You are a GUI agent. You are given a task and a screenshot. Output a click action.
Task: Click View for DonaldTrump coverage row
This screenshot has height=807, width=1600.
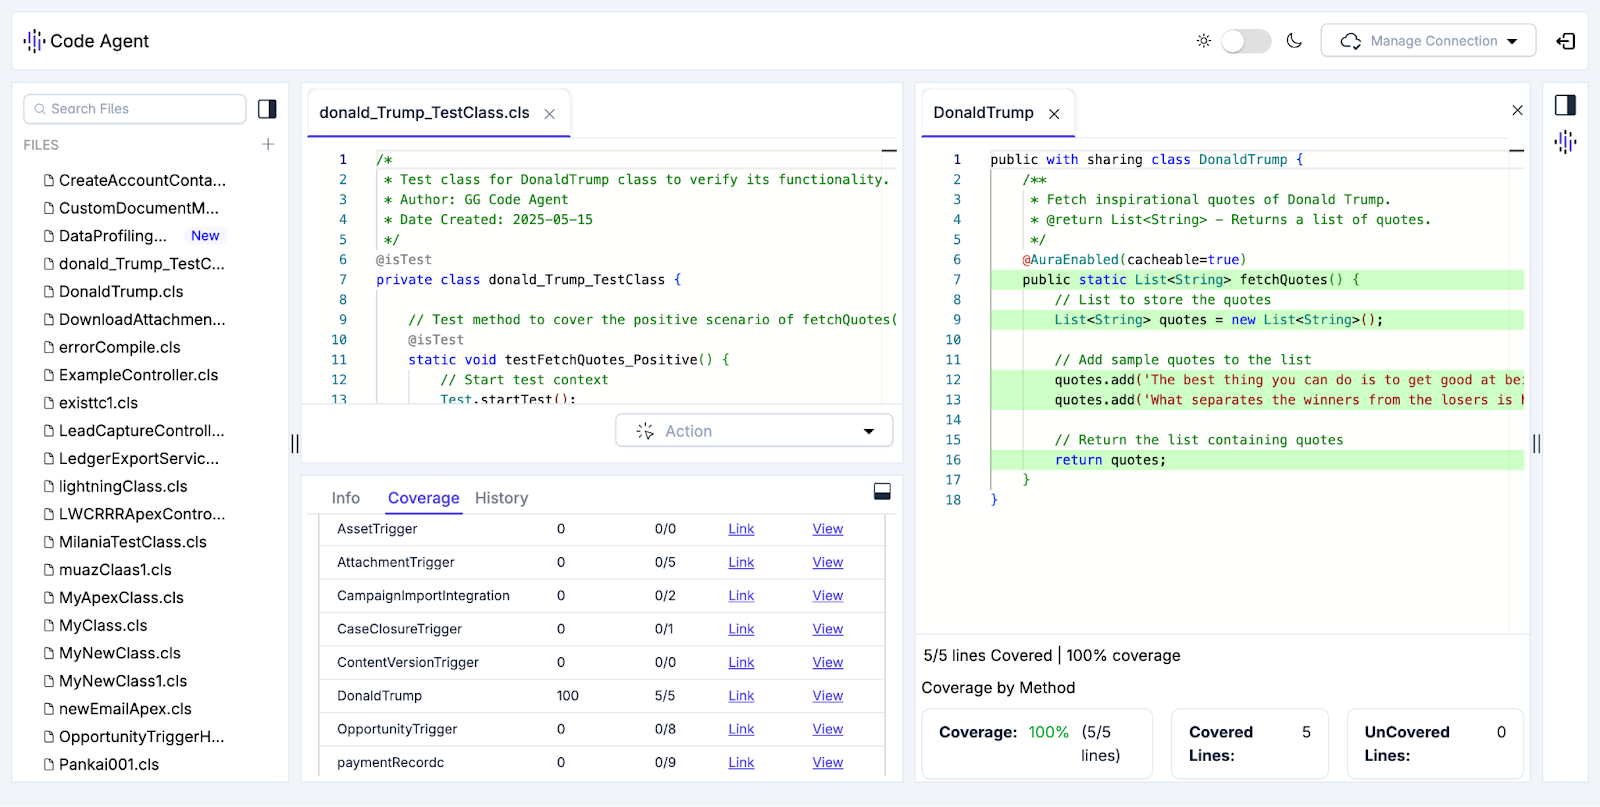(x=828, y=696)
